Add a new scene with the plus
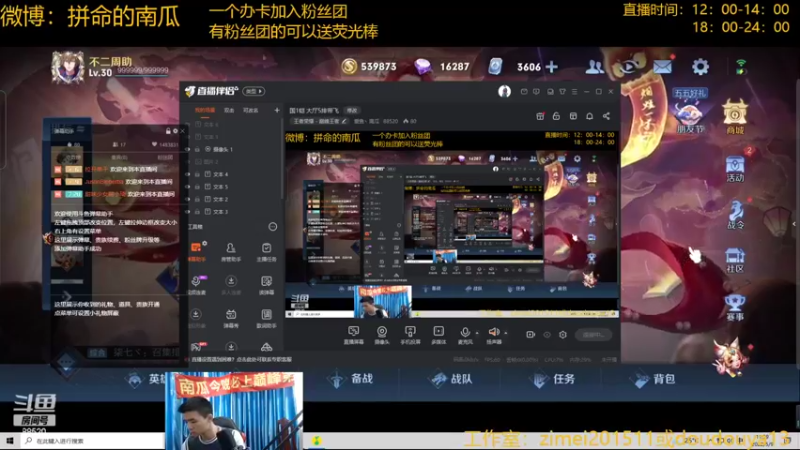 [277, 110]
